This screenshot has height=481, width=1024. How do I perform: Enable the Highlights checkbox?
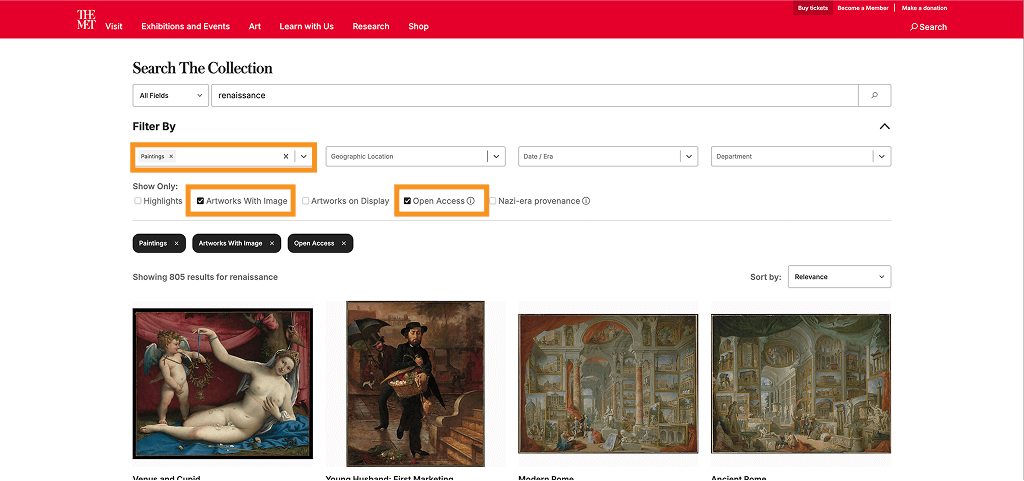tap(138, 201)
